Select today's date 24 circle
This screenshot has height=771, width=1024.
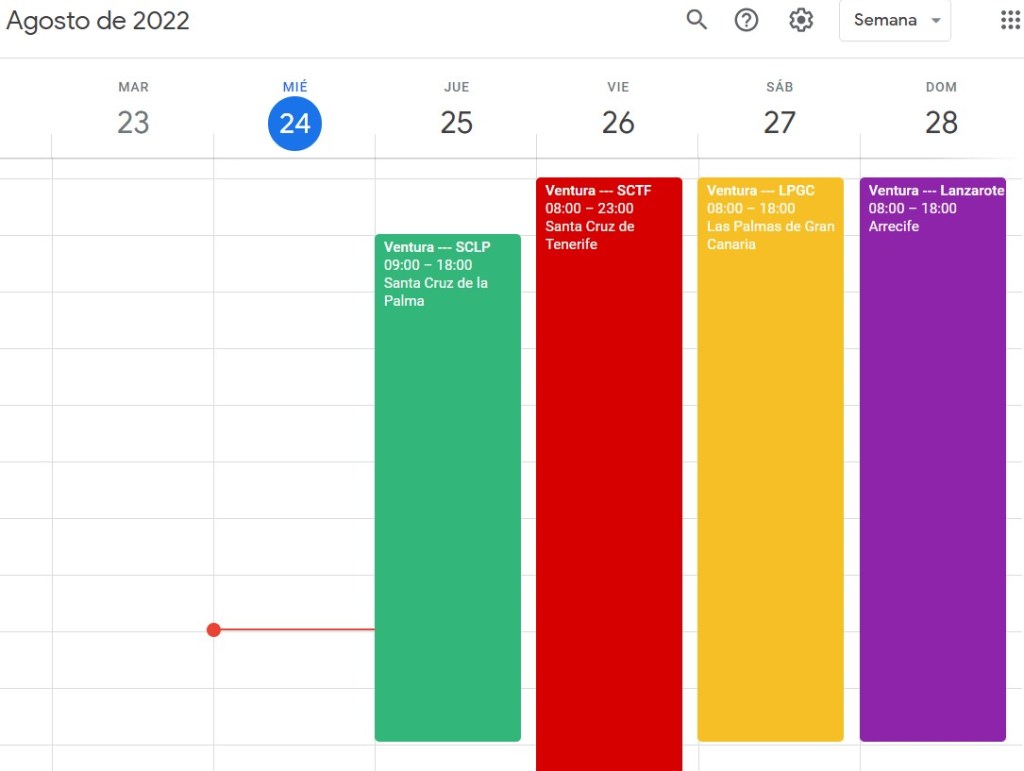(295, 123)
